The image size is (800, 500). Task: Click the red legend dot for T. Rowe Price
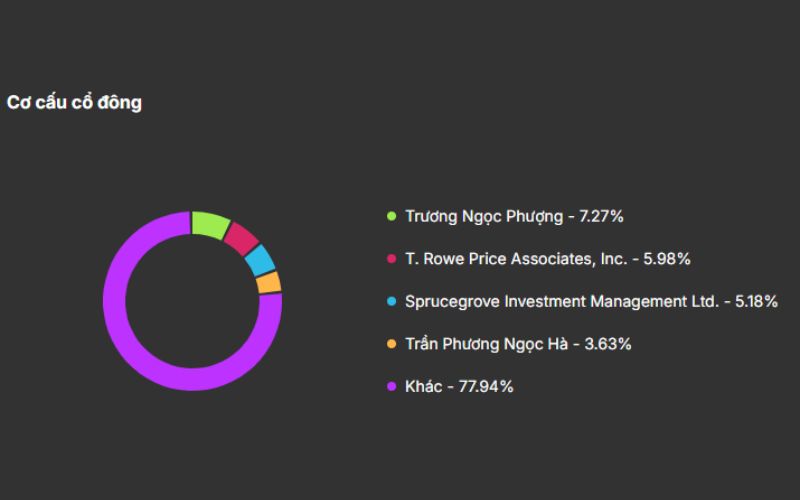click(x=391, y=259)
